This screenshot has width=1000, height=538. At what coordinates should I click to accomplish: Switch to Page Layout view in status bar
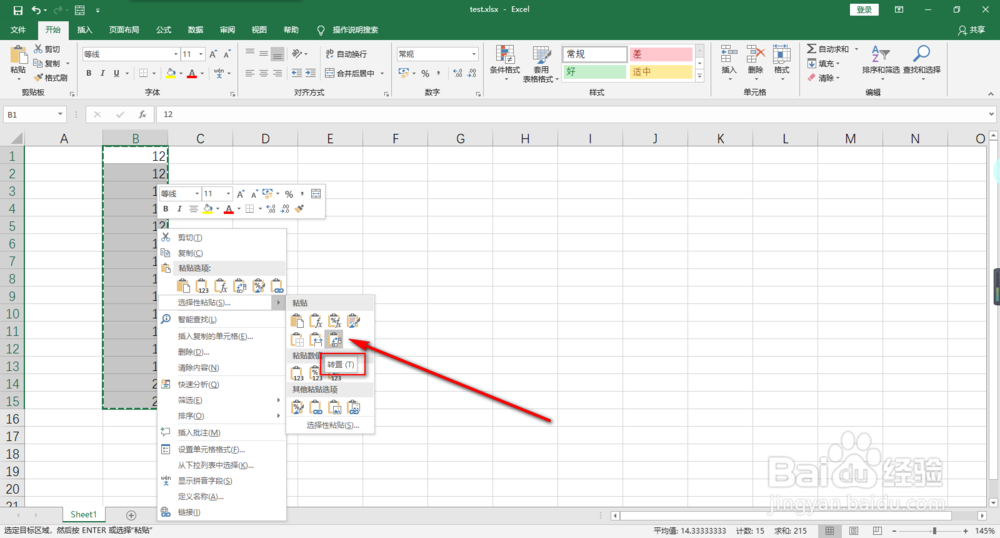(x=853, y=530)
